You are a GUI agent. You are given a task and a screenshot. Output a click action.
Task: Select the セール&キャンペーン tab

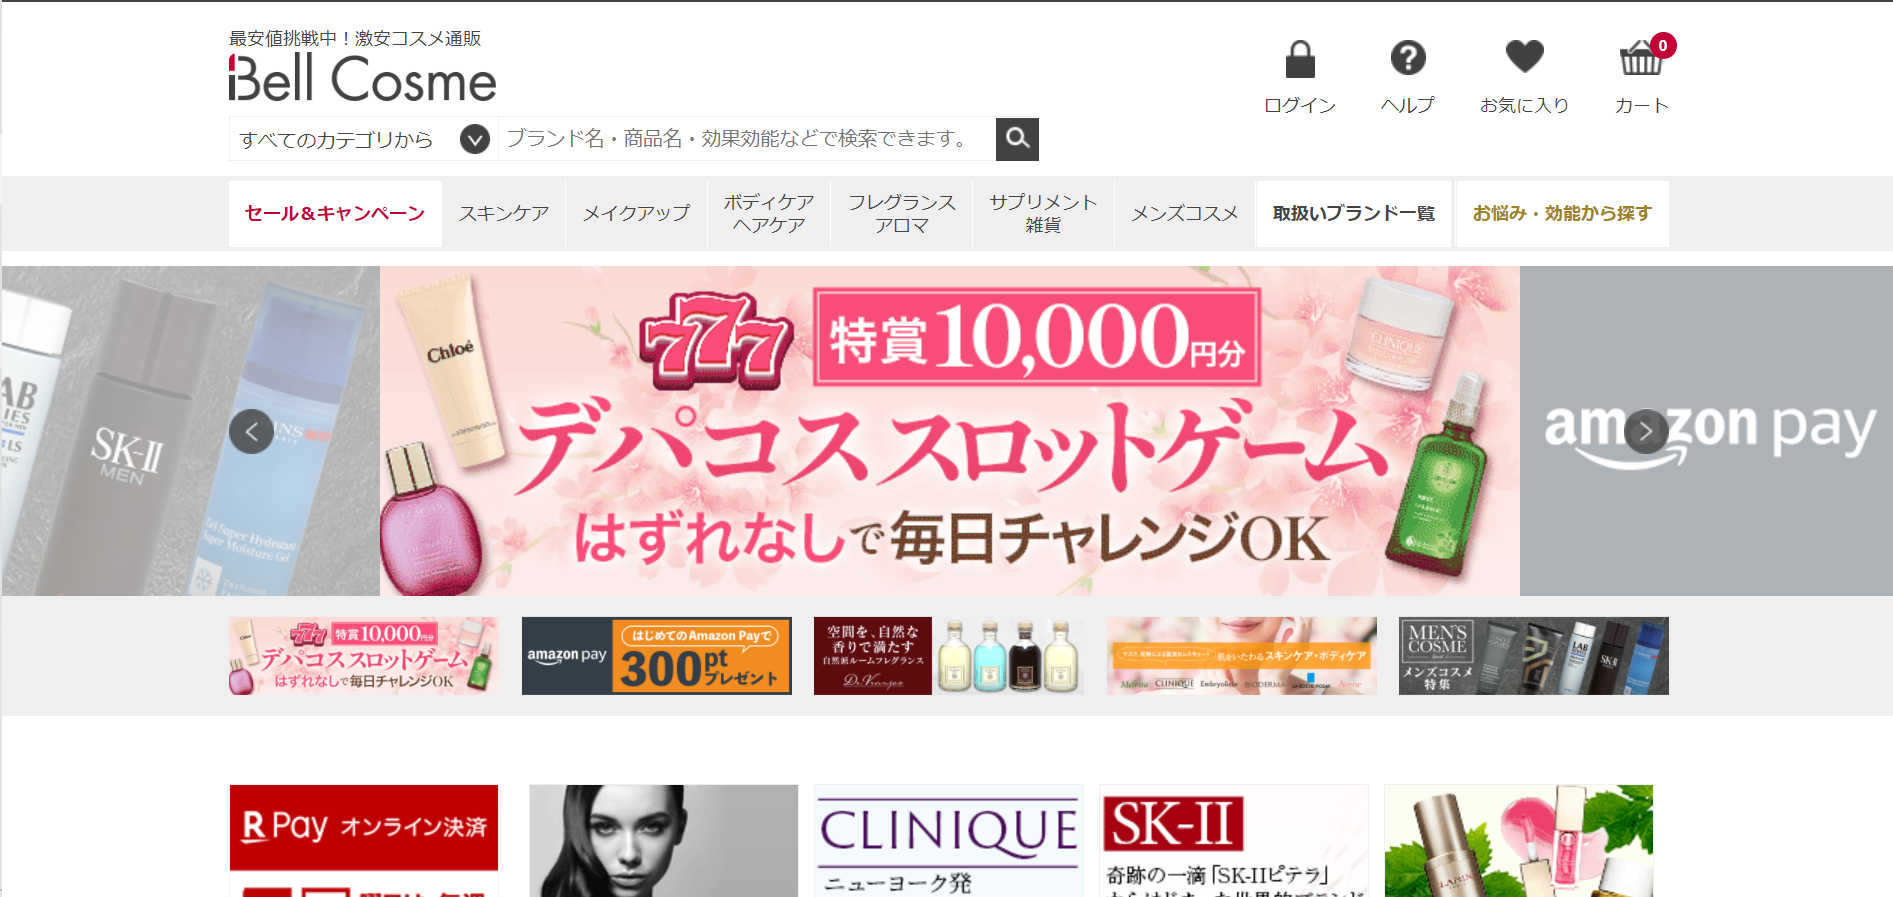click(335, 214)
